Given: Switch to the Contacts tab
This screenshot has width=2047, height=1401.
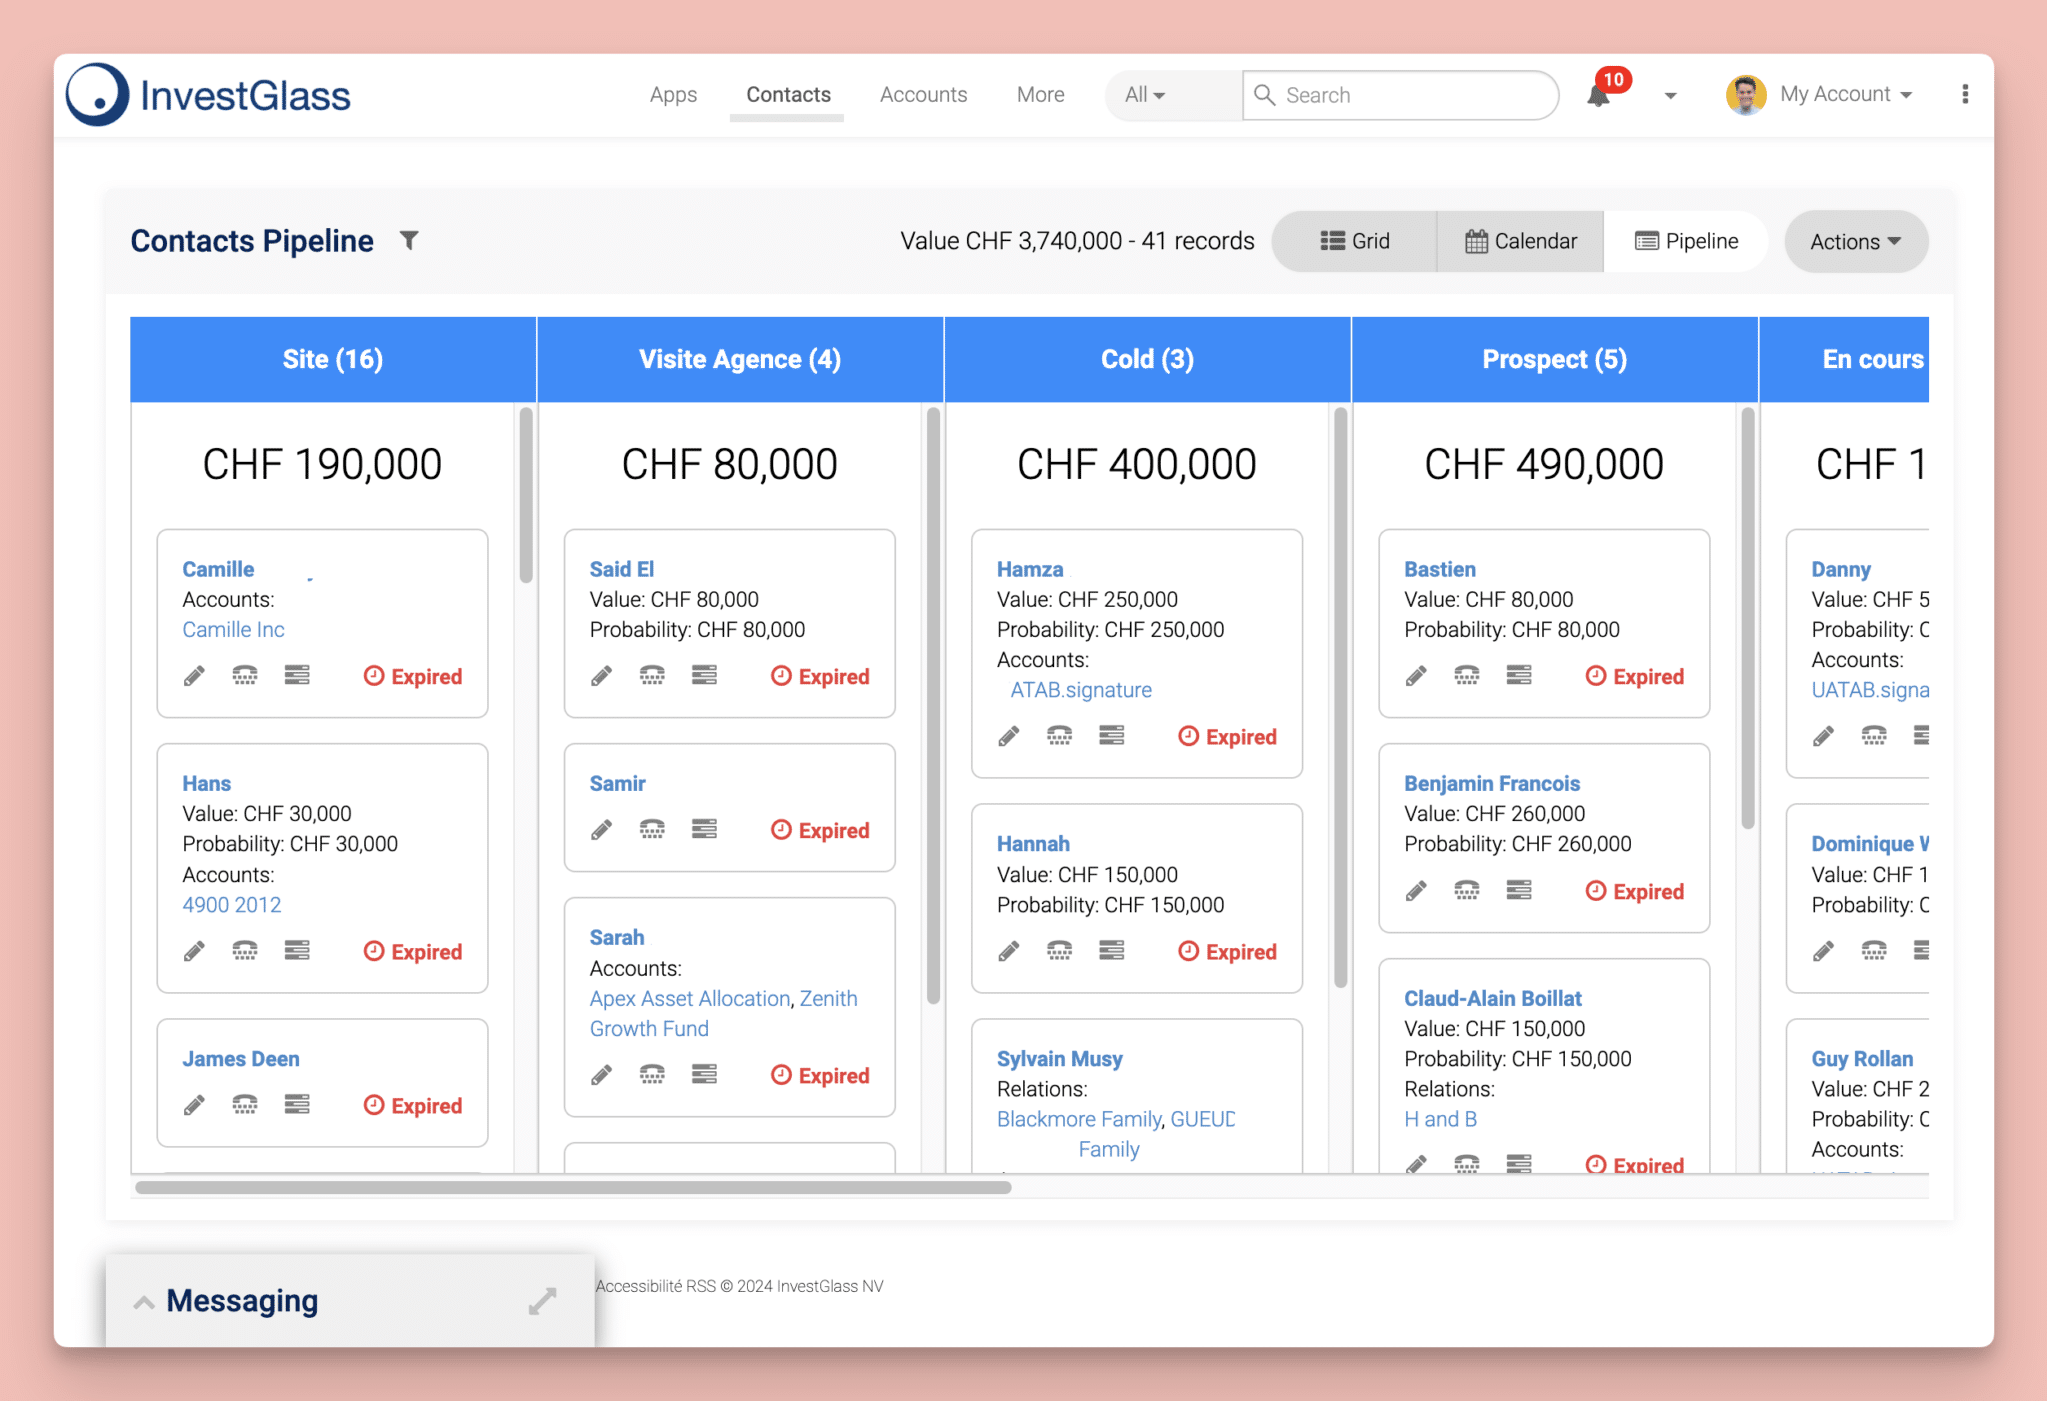Looking at the screenshot, I should pyautogui.click(x=788, y=94).
